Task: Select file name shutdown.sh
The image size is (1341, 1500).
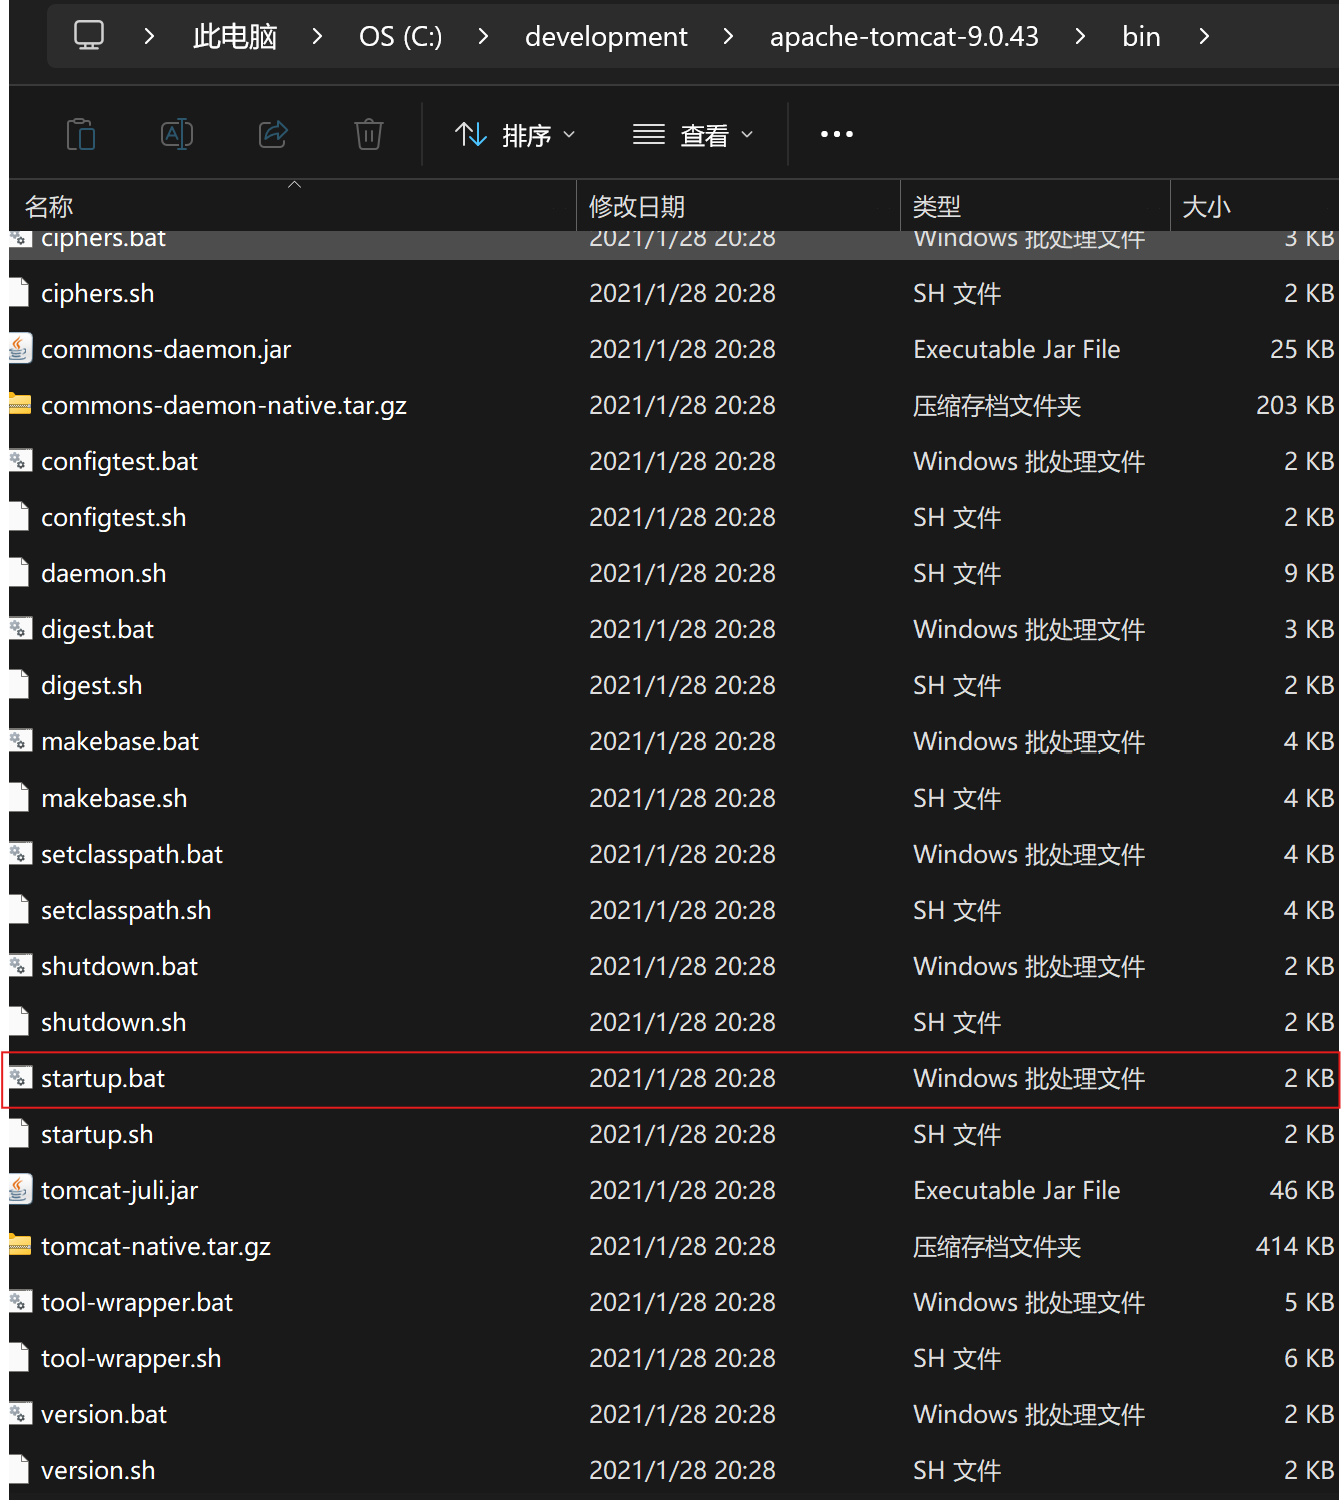Action: point(114,1022)
